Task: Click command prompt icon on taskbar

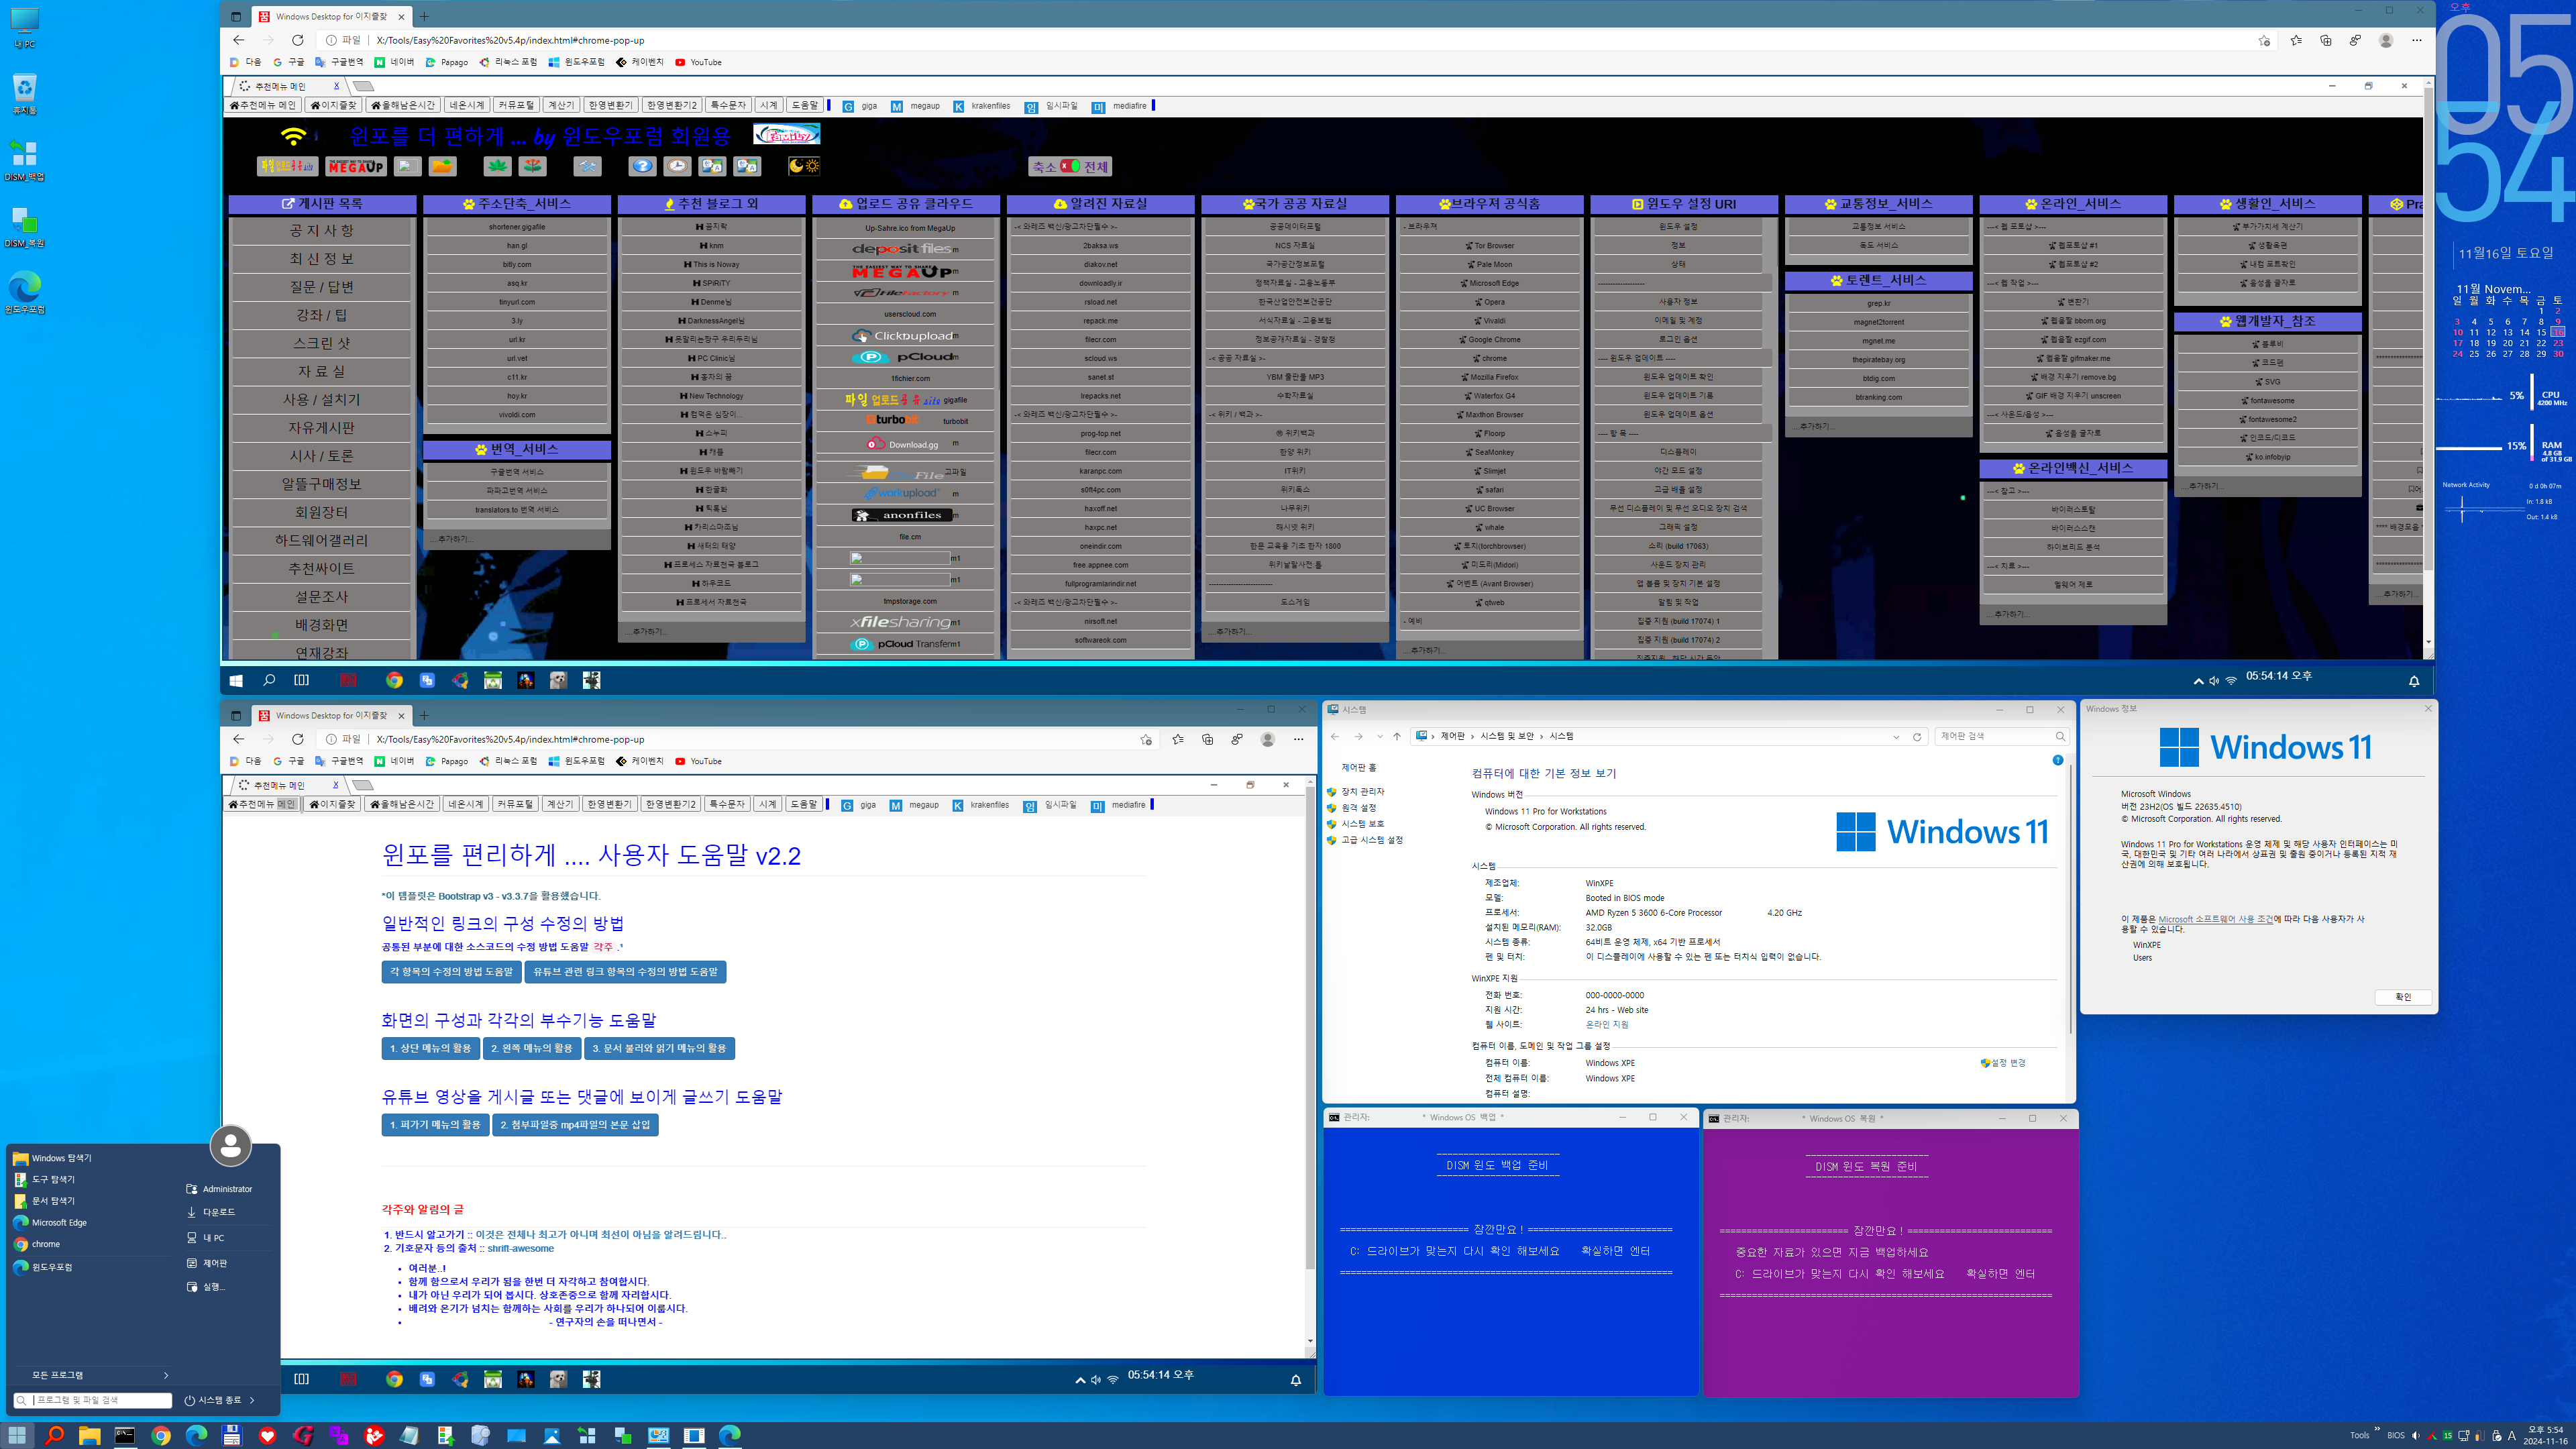Action: [x=125, y=1436]
